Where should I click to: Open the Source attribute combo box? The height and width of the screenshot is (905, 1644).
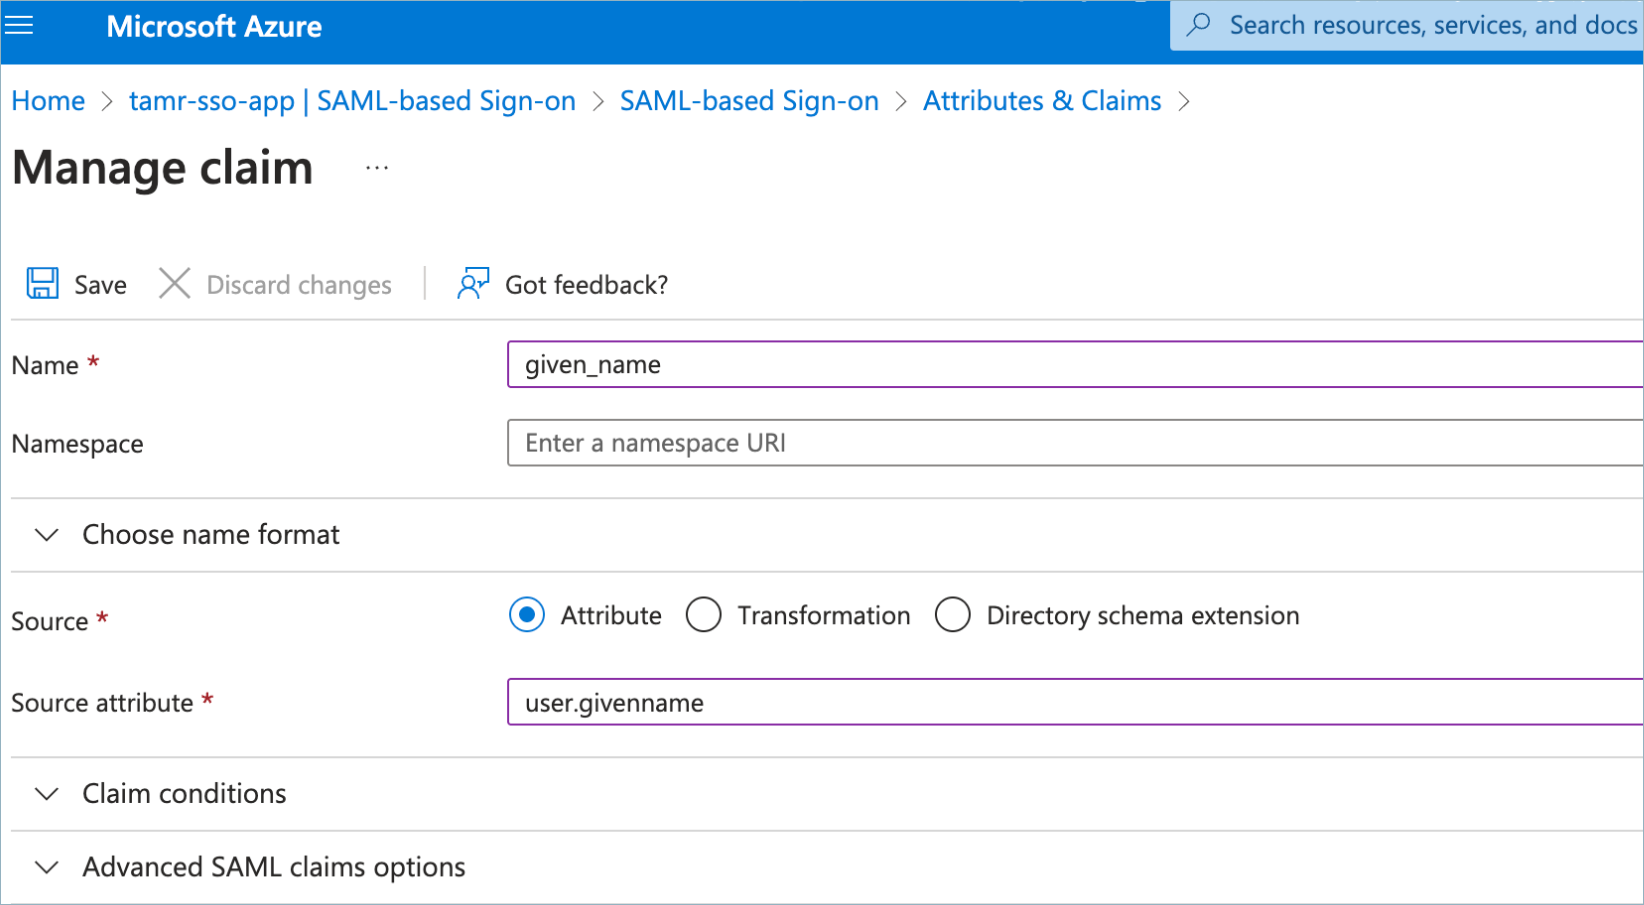1070,703
